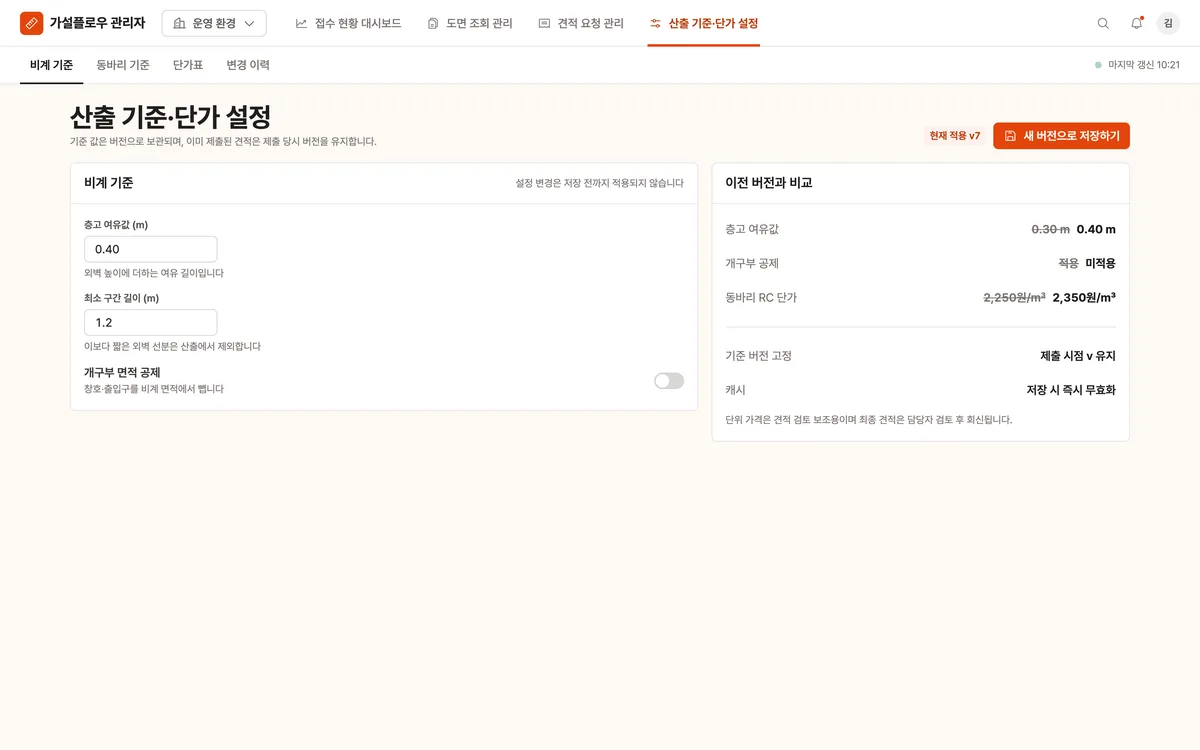Click the bold 0.40 m comparison value
Image resolution: width=1200 pixels, height=750 pixels.
pyautogui.click(x=1096, y=229)
